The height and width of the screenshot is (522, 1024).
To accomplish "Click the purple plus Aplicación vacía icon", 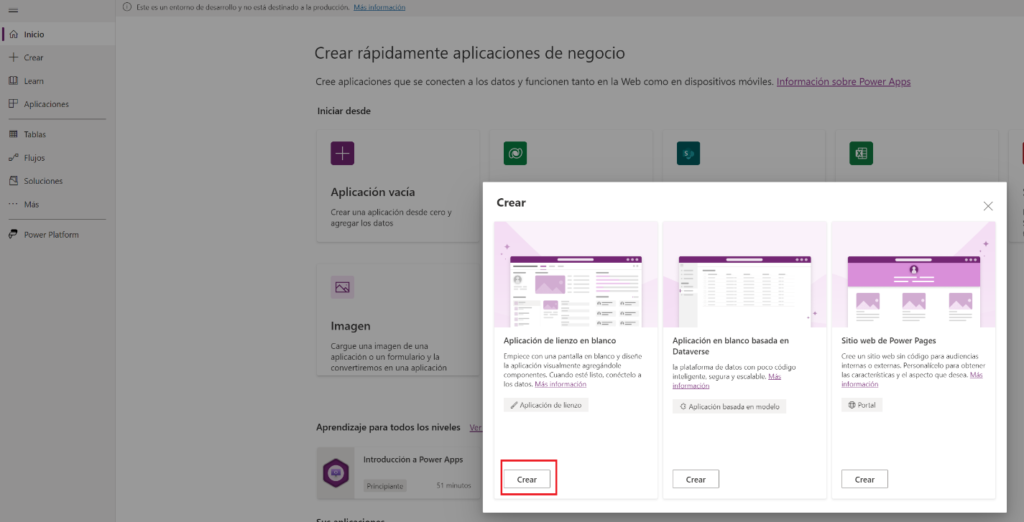I will click(342, 154).
